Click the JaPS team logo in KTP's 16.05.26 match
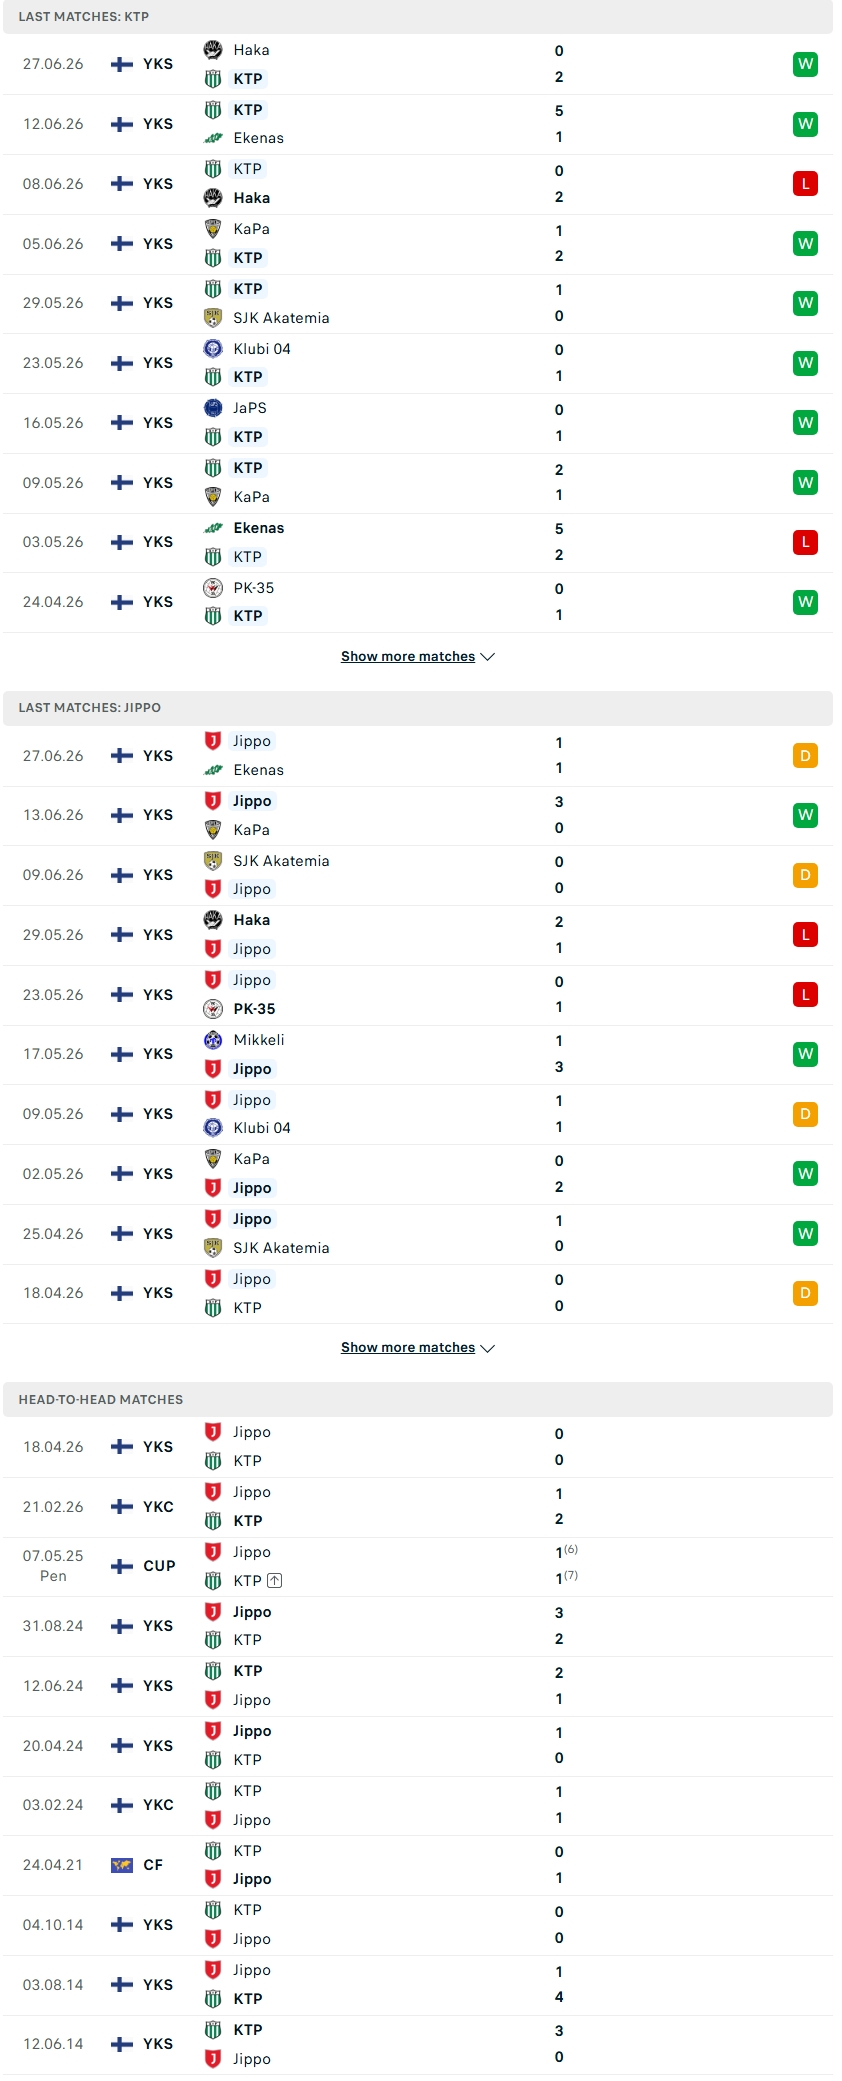The width and height of the screenshot is (842, 2081). click(x=213, y=408)
